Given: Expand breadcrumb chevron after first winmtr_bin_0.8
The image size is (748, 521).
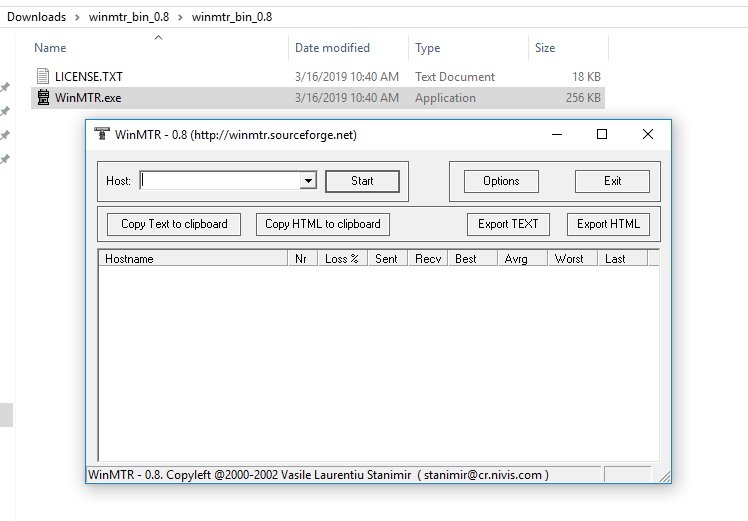Looking at the screenshot, I should (180, 17).
